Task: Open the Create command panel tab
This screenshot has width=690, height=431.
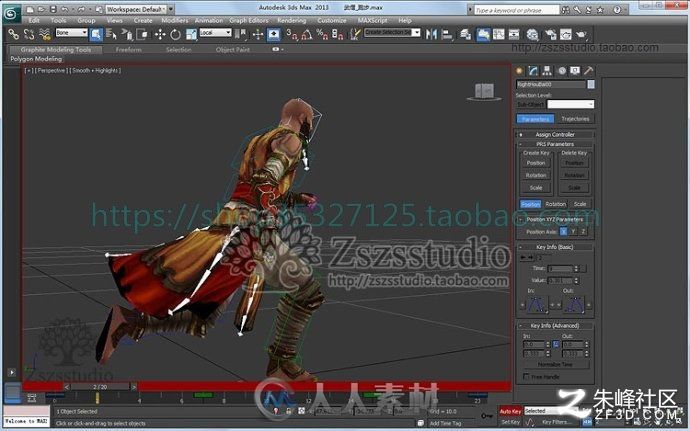Action: 520,70
